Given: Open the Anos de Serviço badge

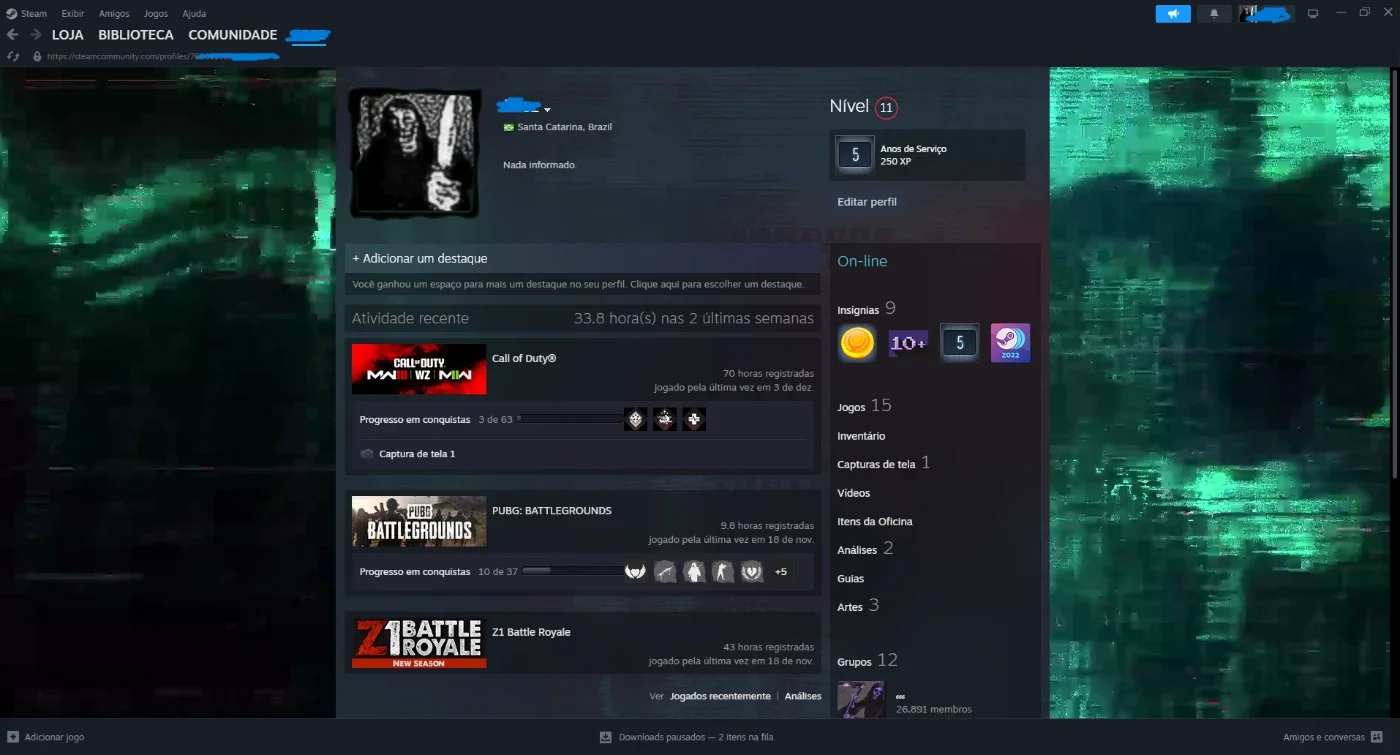Looking at the screenshot, I should 927,155.
